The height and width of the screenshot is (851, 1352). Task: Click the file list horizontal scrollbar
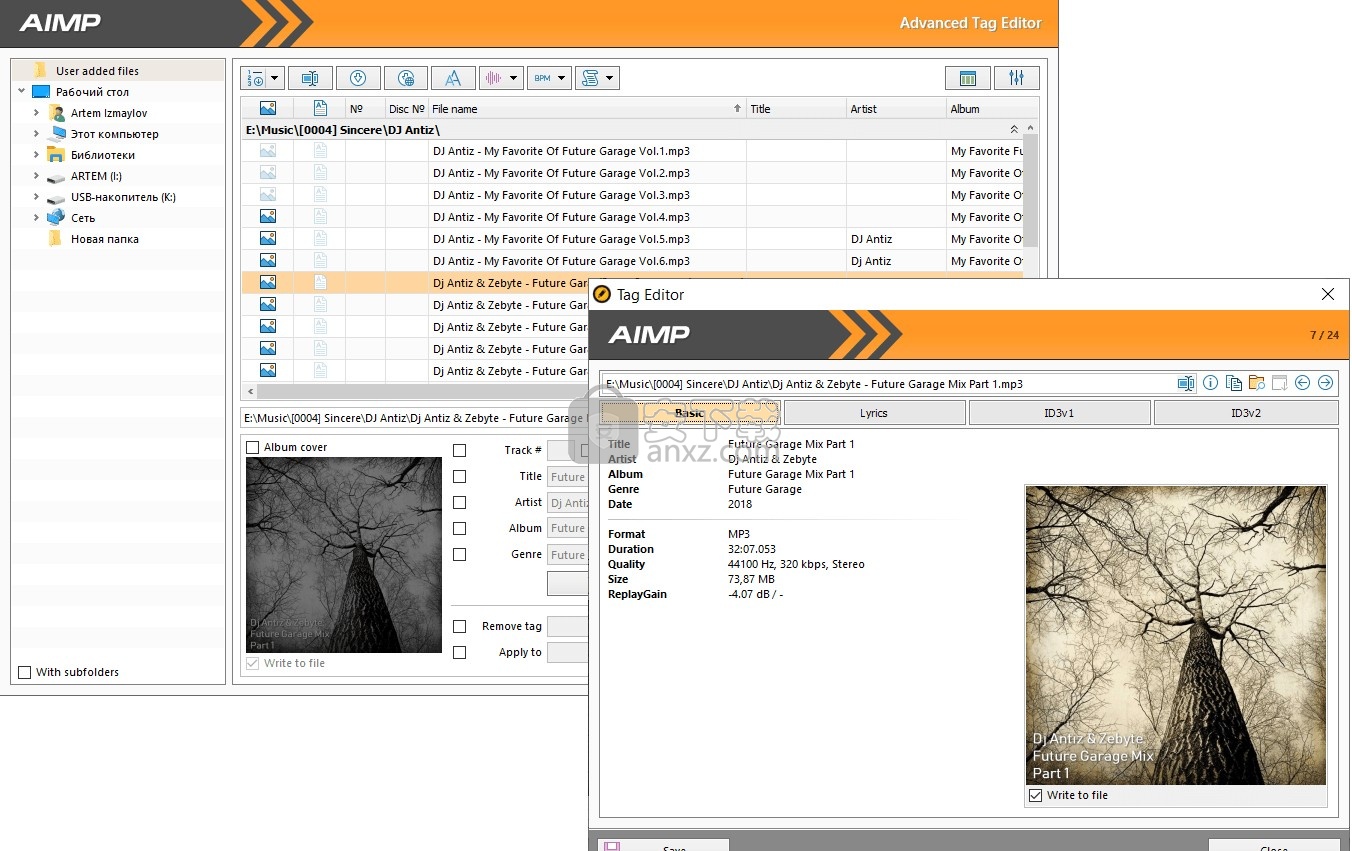coord(420,391)
